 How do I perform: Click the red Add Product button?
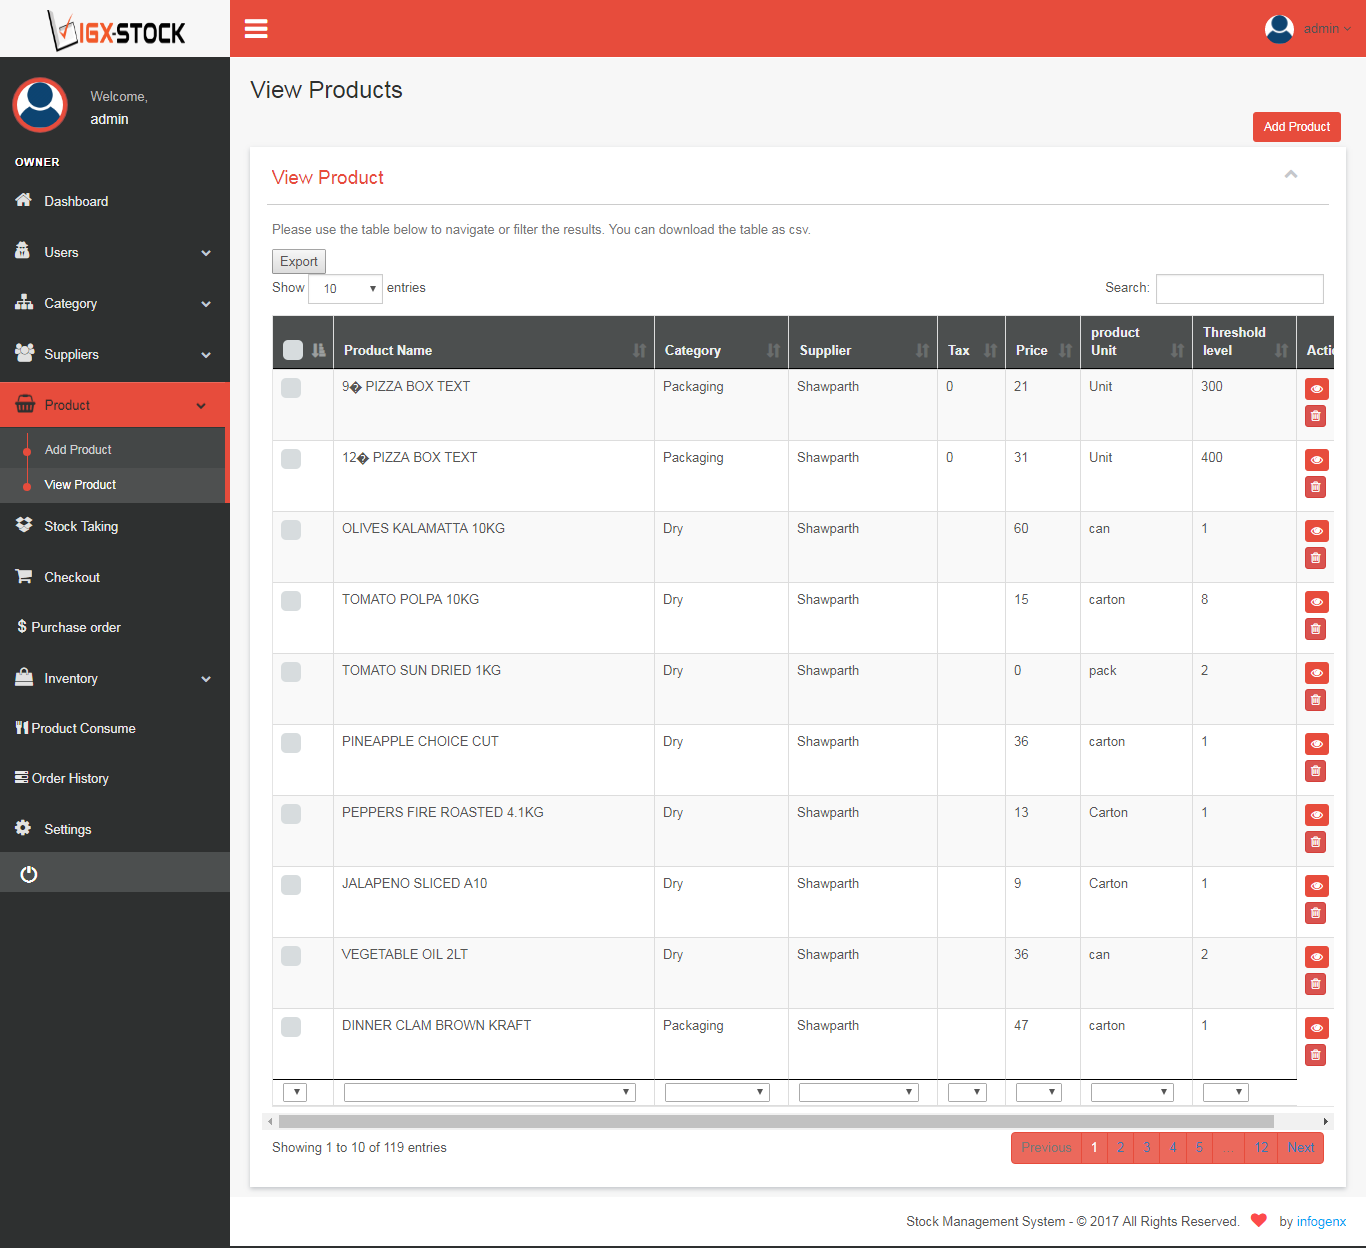[x=1296, y=127]
